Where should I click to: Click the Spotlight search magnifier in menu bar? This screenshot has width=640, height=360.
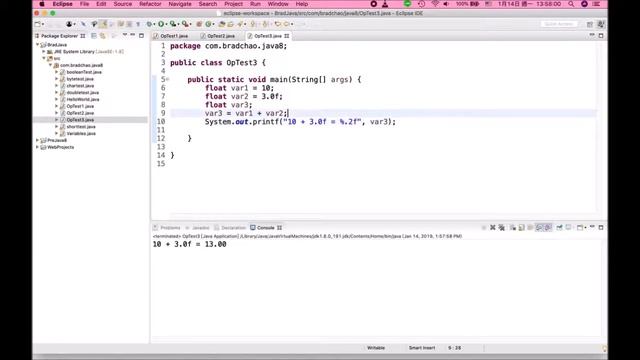pos(571,4)
